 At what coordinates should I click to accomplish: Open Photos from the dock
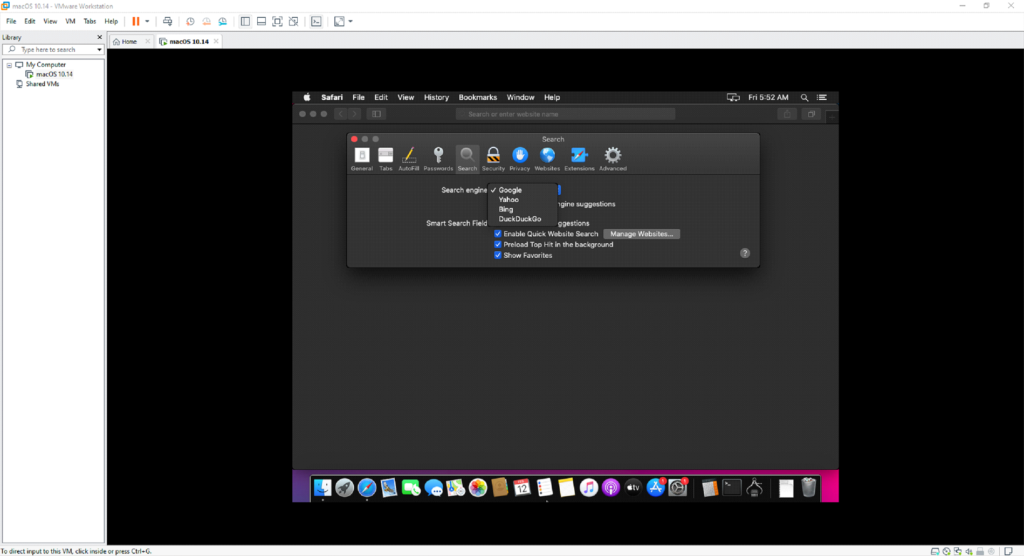tap(478, 487)
